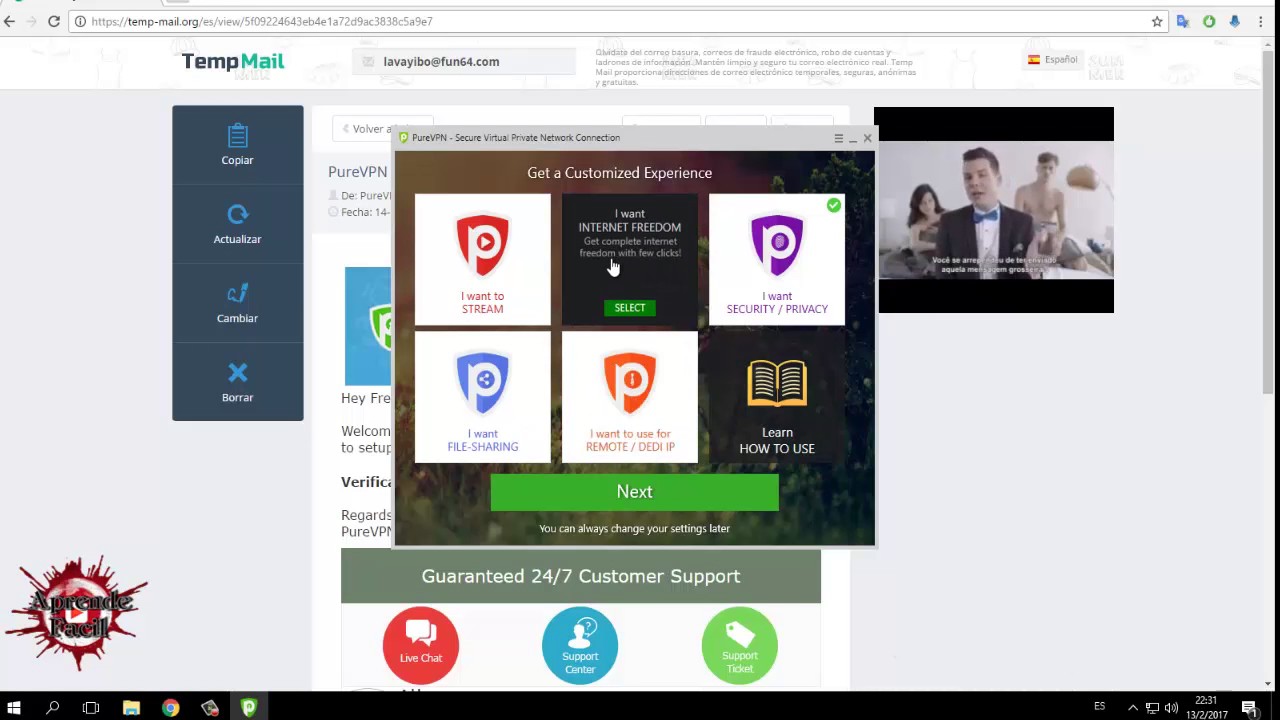Open the Español language selector
Image resolution: width=1280 pixels, height=720 pixels.
pos(1052,60)
